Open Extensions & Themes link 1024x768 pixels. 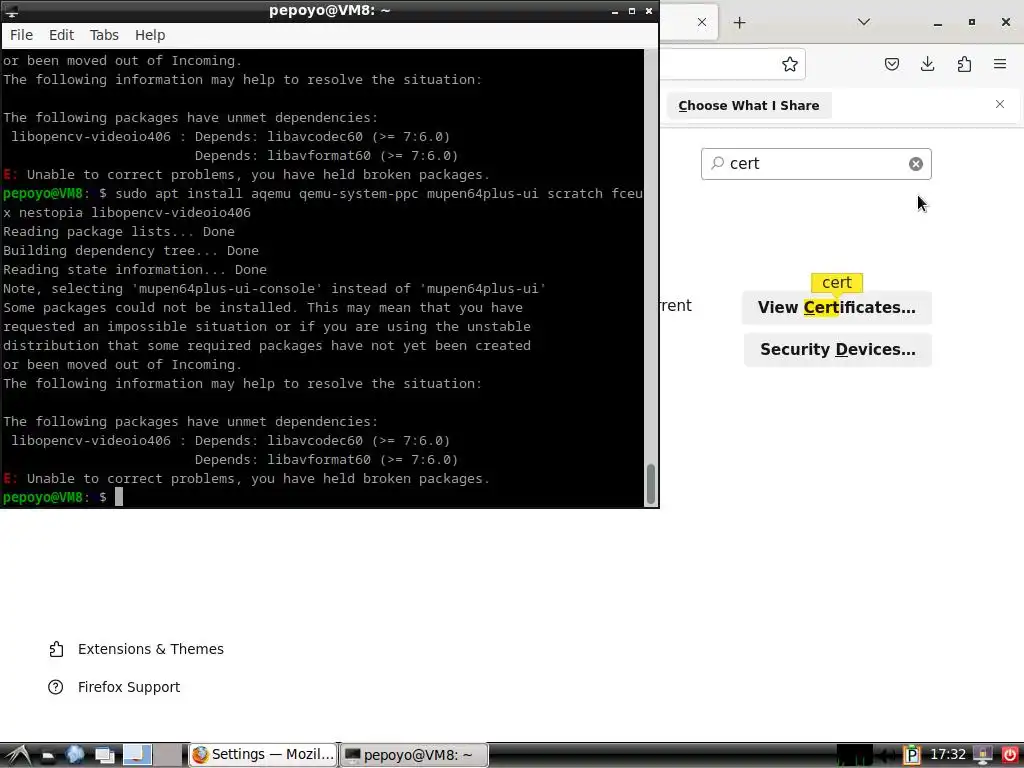(x=150, y=649)
